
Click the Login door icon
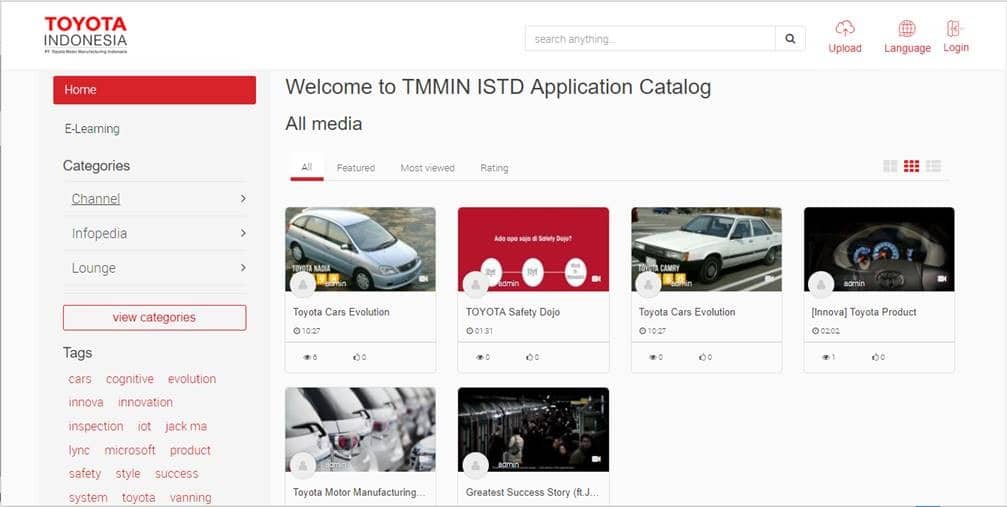click(955, 28)
